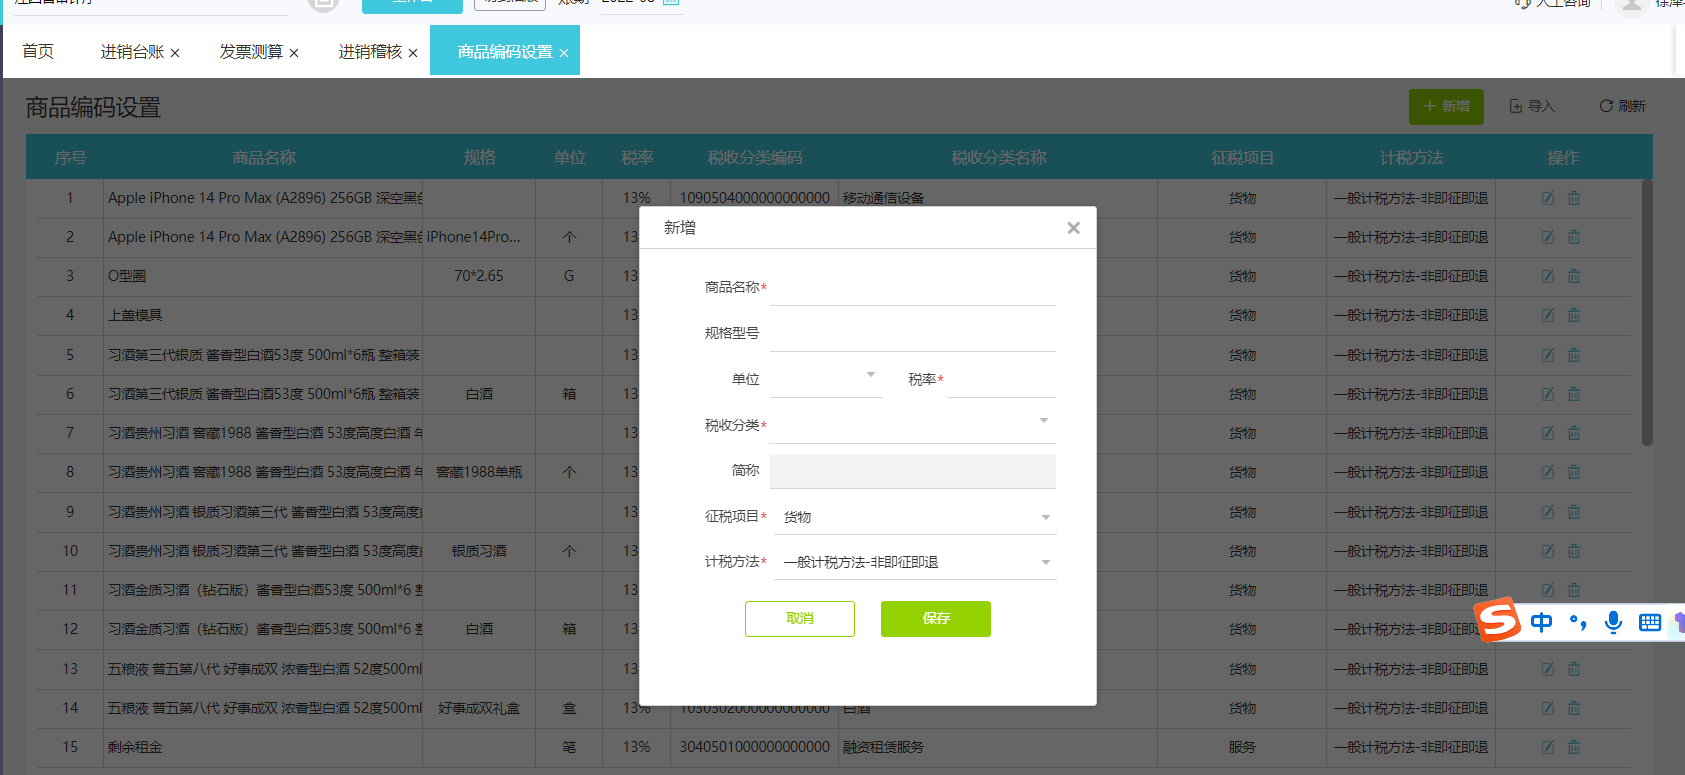Close the 进销台账 tab
Screen dimensions: 1685x775
[175, 53]
